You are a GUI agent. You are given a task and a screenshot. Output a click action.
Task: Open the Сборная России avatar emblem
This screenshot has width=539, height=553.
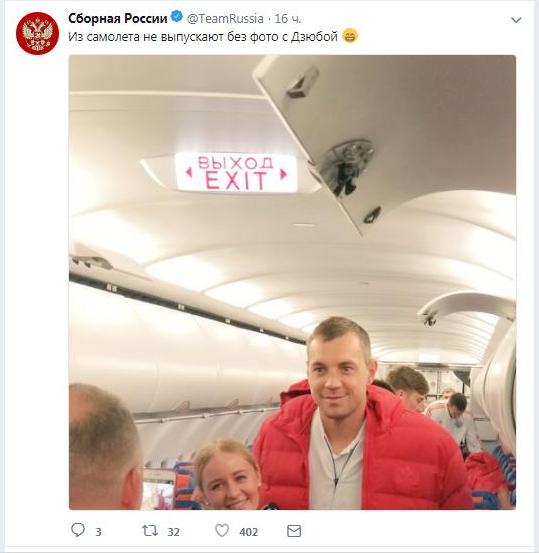(37, 34)
